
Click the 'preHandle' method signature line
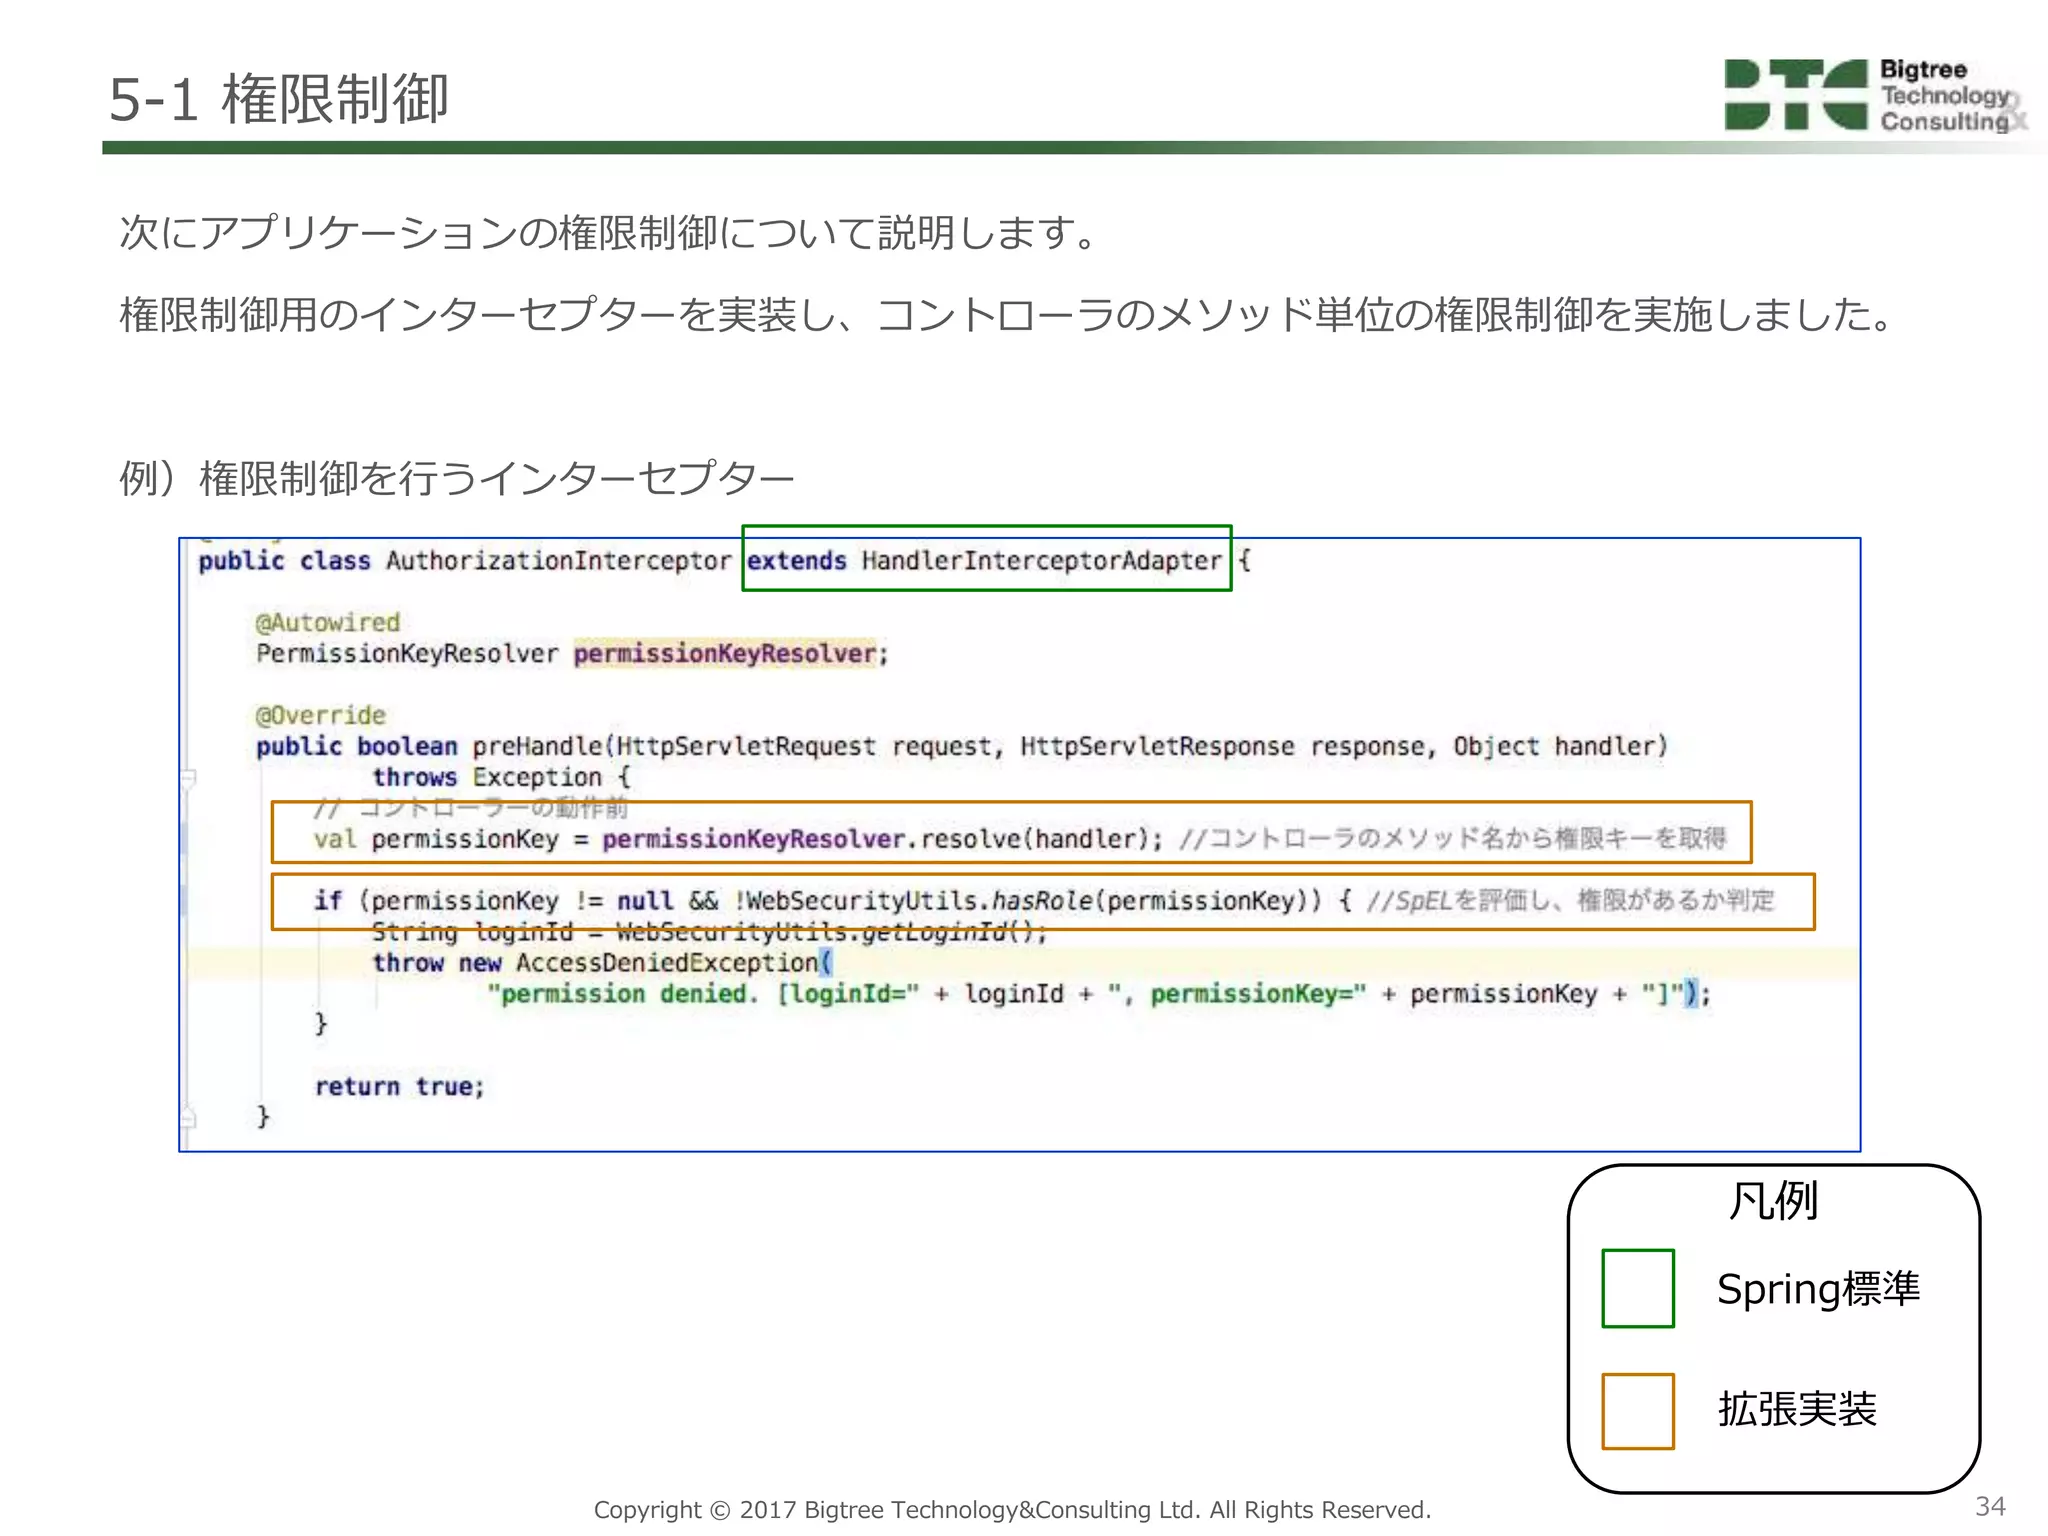click(962, 746)
